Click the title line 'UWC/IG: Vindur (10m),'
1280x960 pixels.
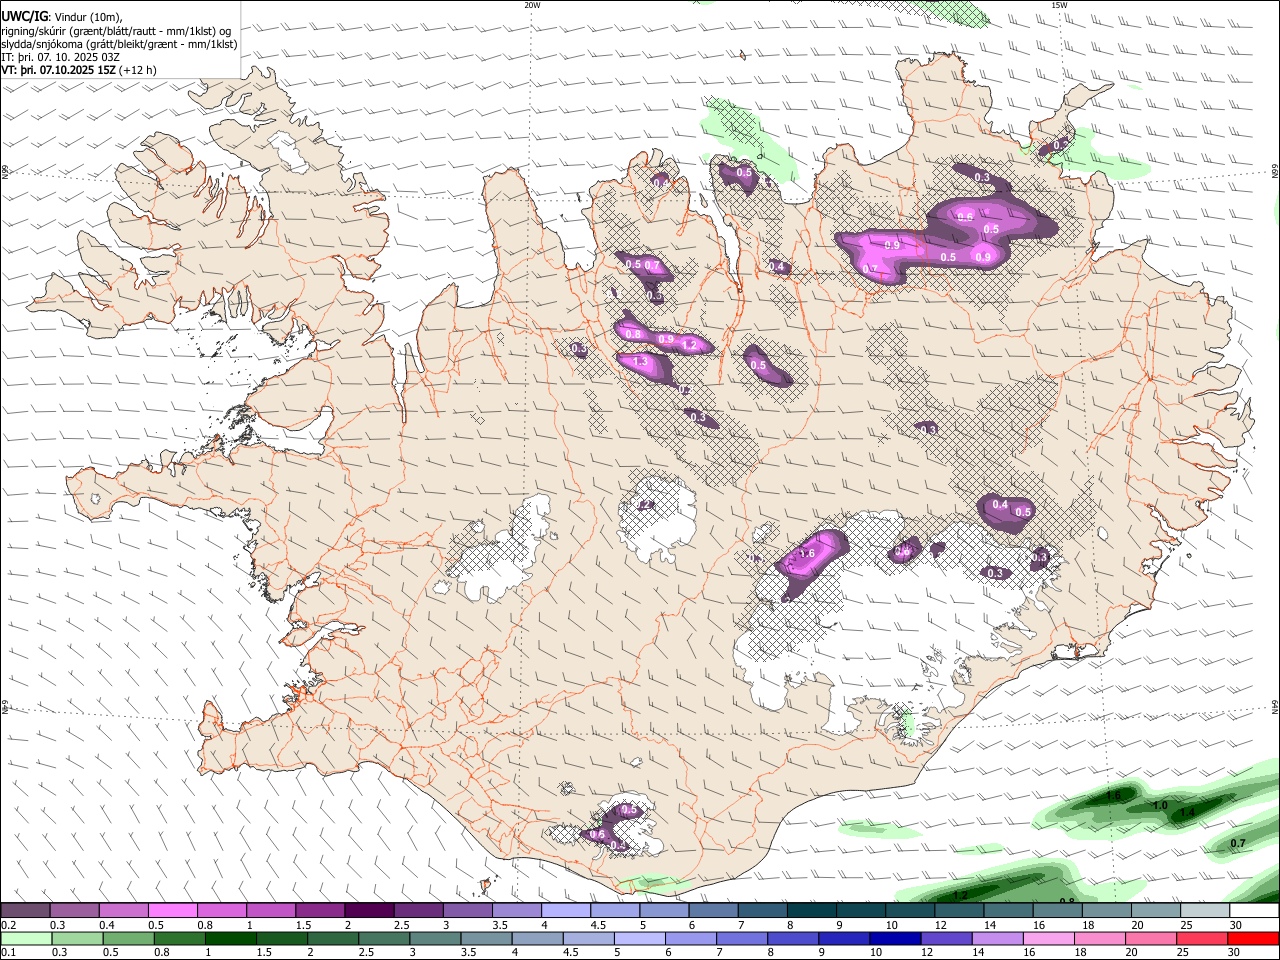click(62, 17)
